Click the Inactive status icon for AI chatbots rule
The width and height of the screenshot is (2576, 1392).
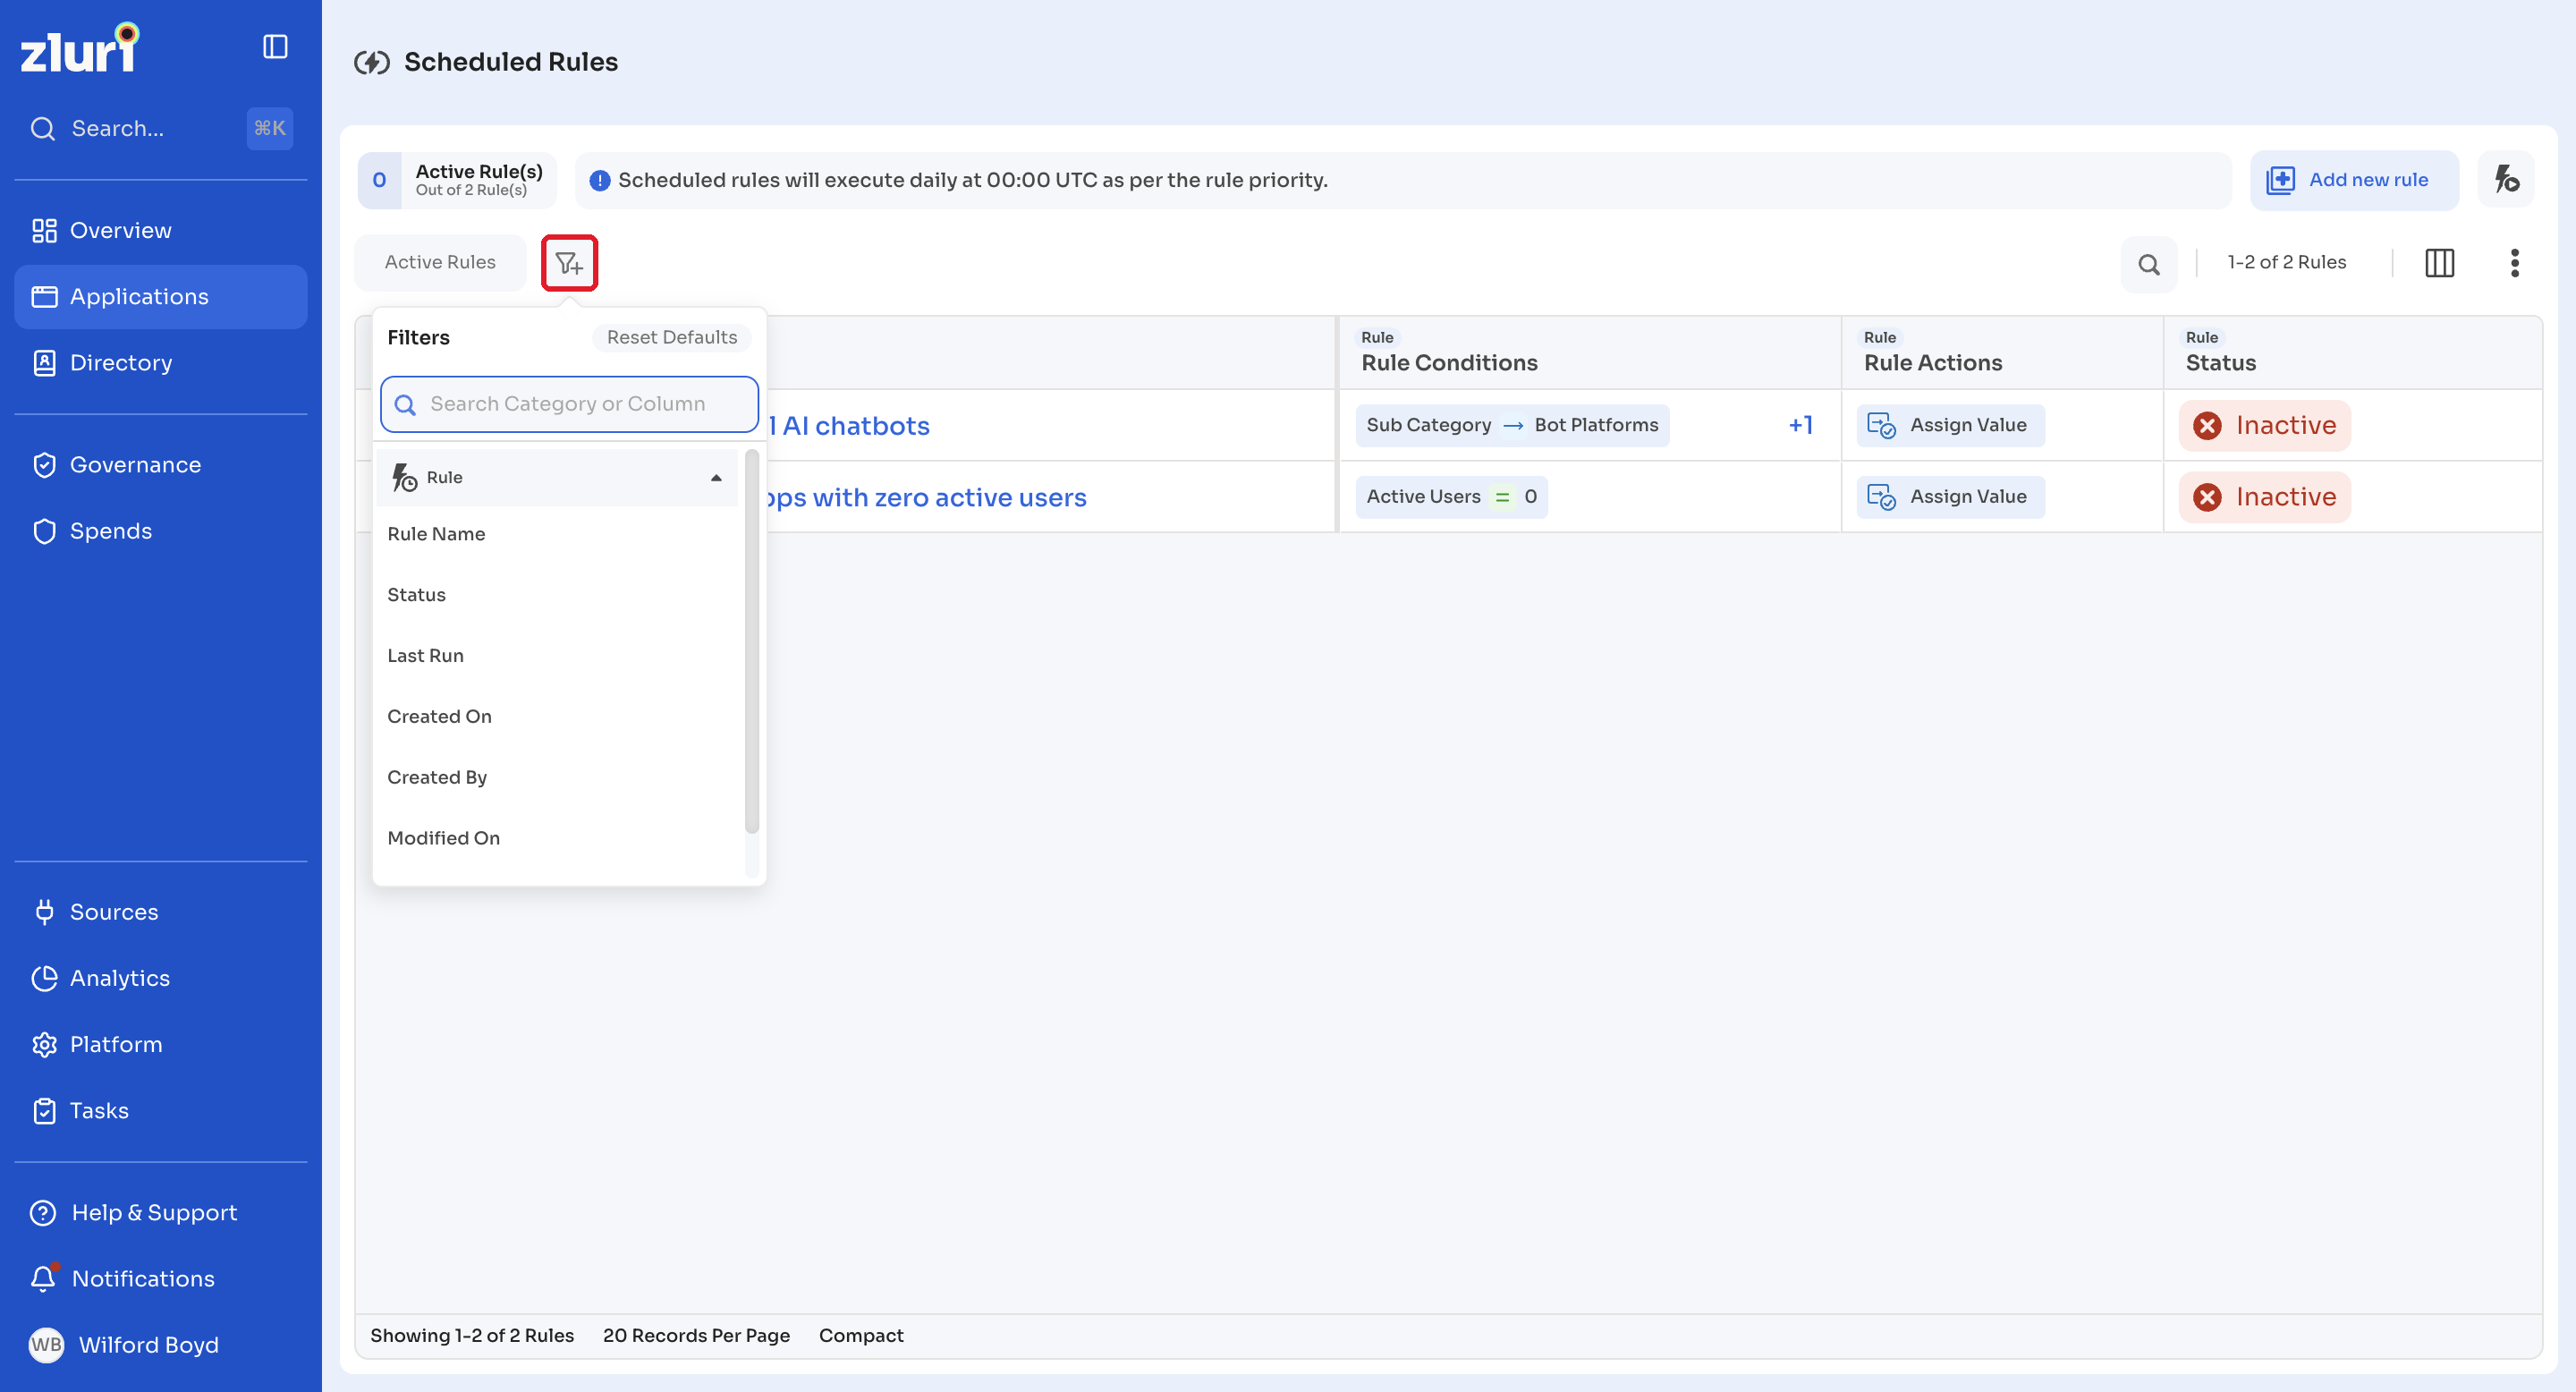pyautogui.click(x=2207, y=426)
